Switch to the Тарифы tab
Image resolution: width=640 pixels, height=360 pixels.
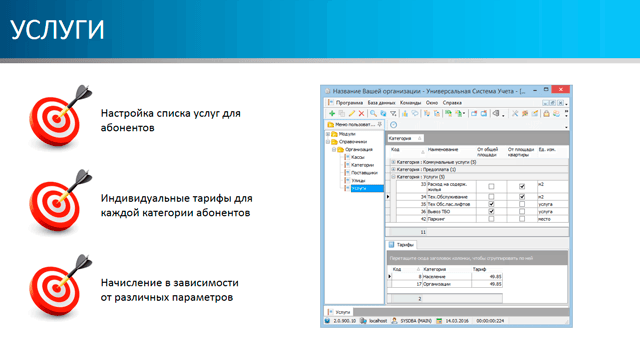(x=401, y=244)
